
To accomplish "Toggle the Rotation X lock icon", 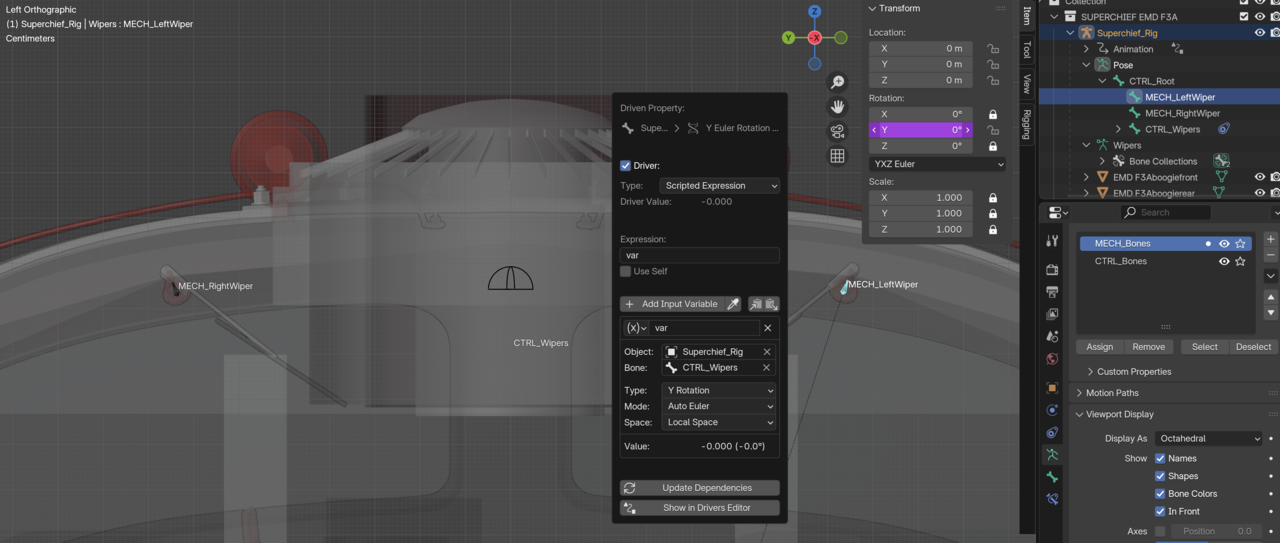I will click(993, 114).
